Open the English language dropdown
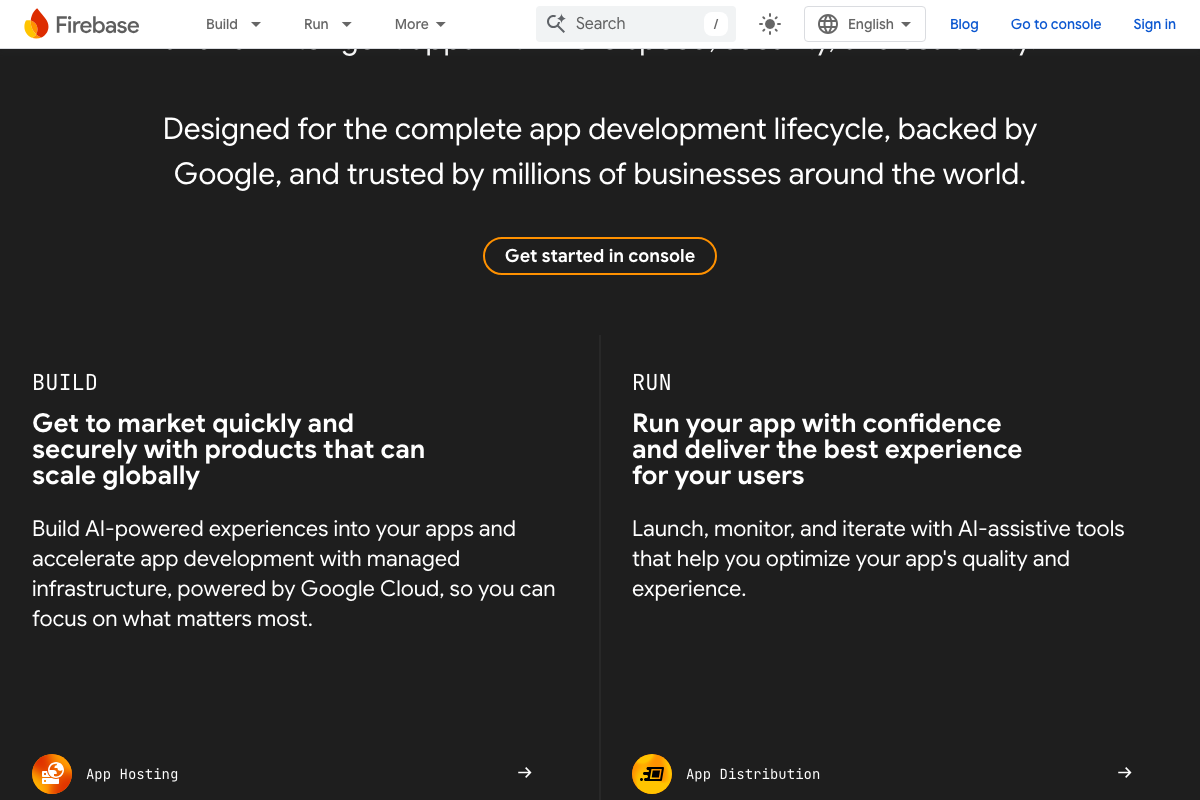The image size is (1200, 800). click(865, 24)
